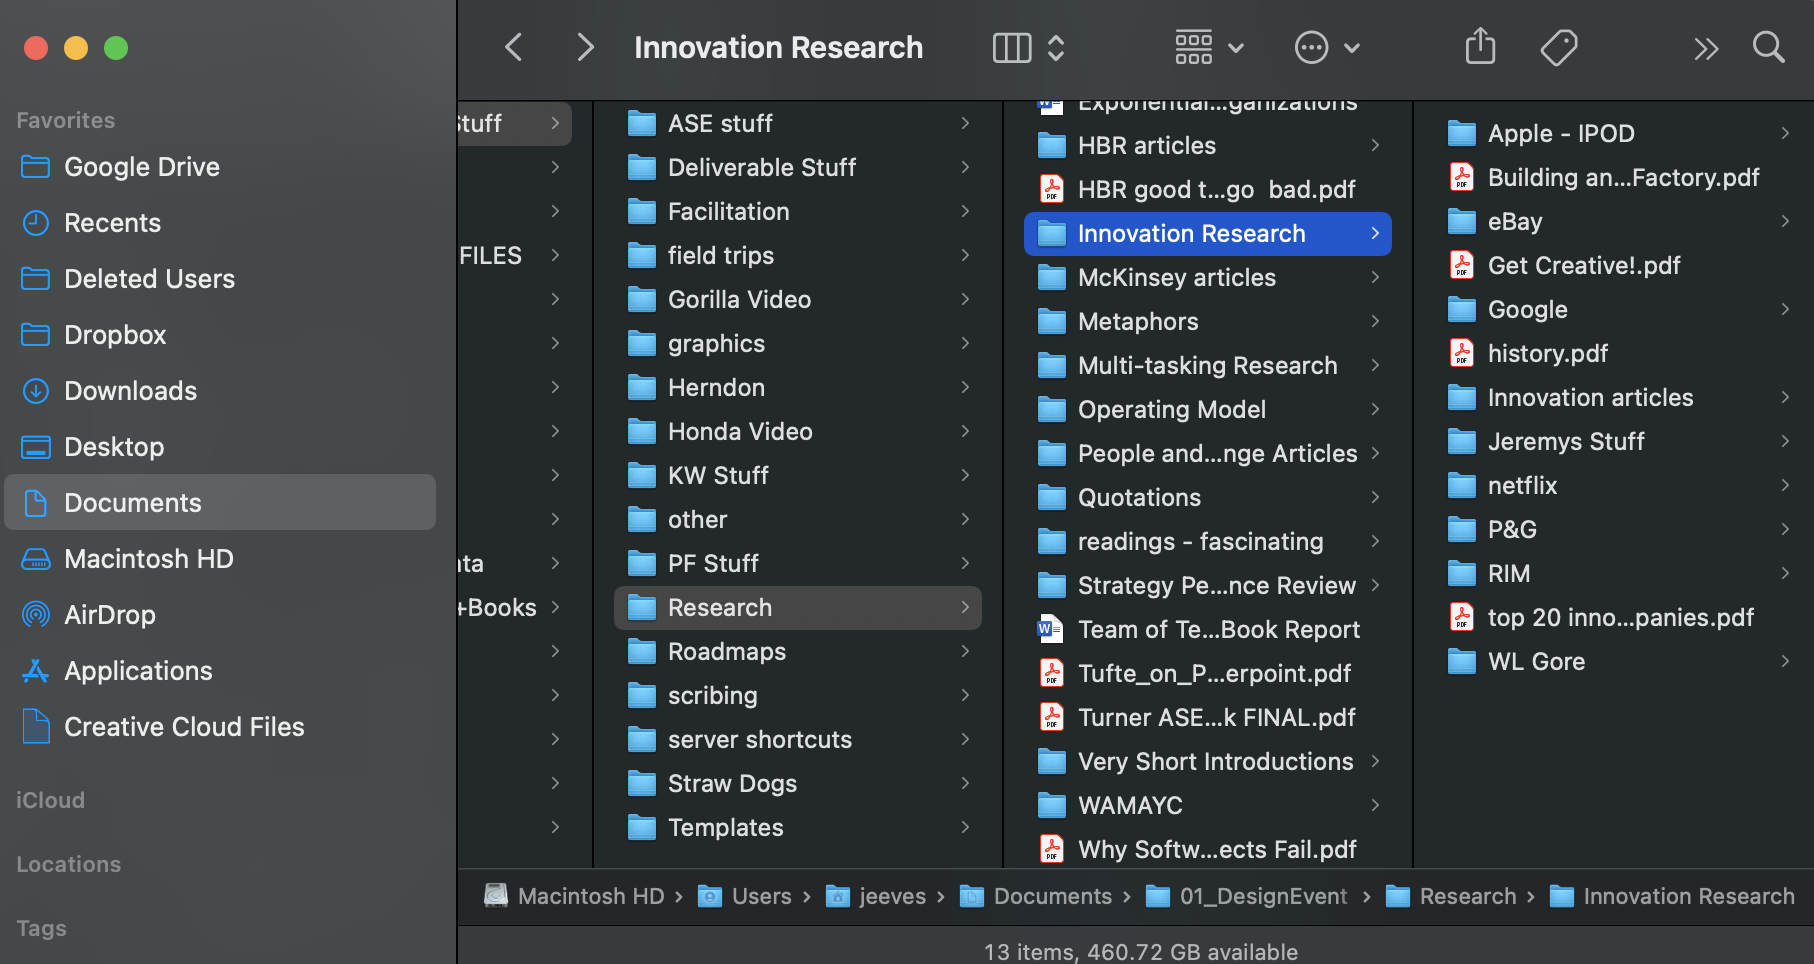This screenshot has height=964, width=1814.
Task: Click the HBR good to go bad PDF icon
Action: coord(1052,189)
